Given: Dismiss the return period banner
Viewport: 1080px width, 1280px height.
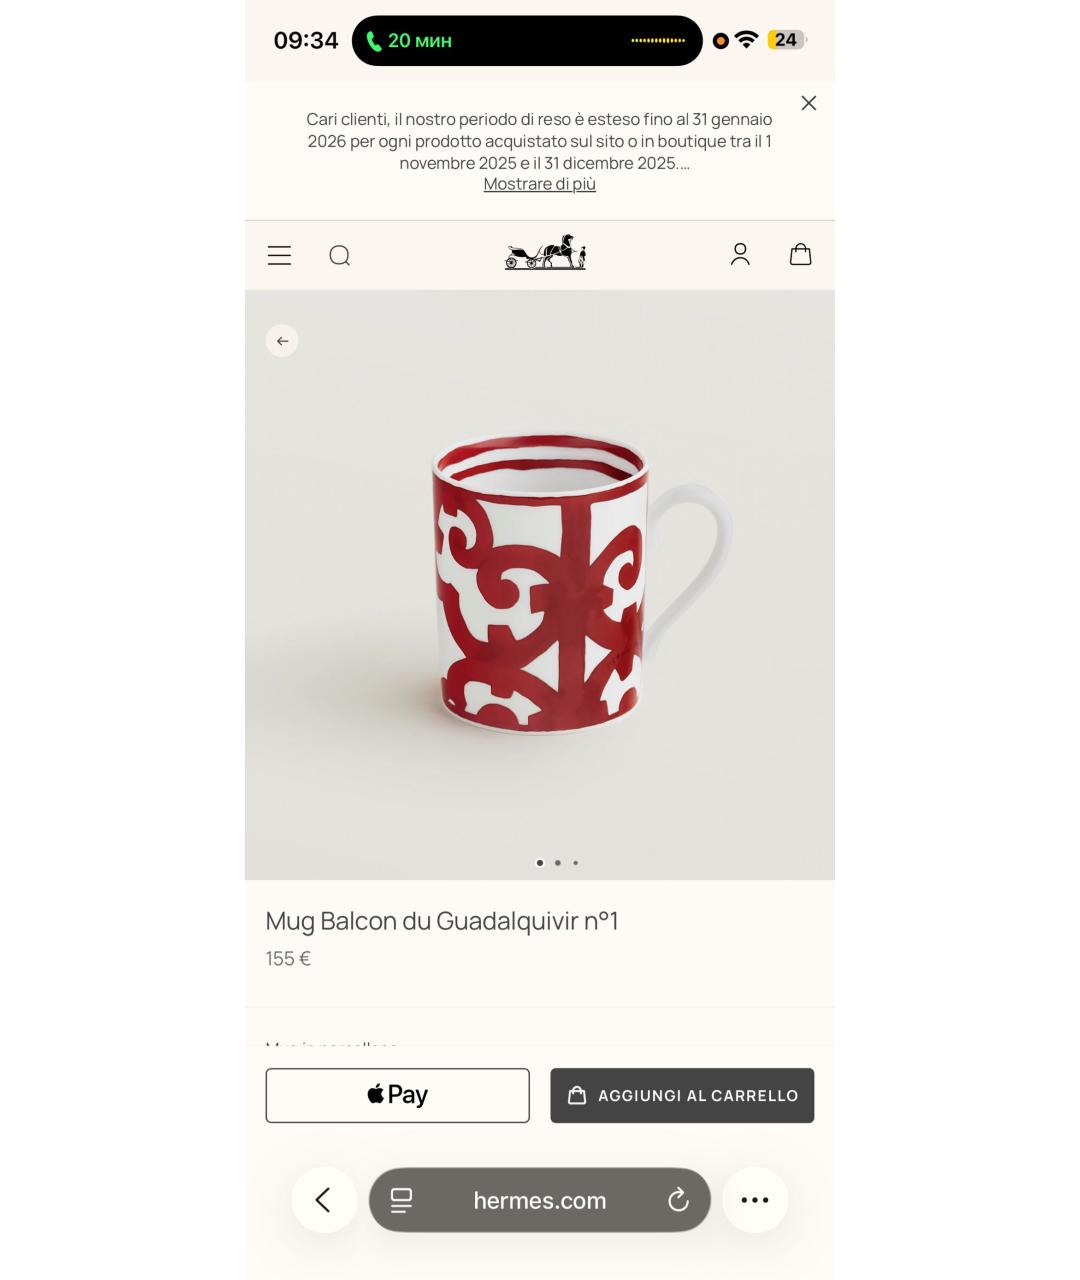Looking at the screenshot, I should [x=809, y=103].
